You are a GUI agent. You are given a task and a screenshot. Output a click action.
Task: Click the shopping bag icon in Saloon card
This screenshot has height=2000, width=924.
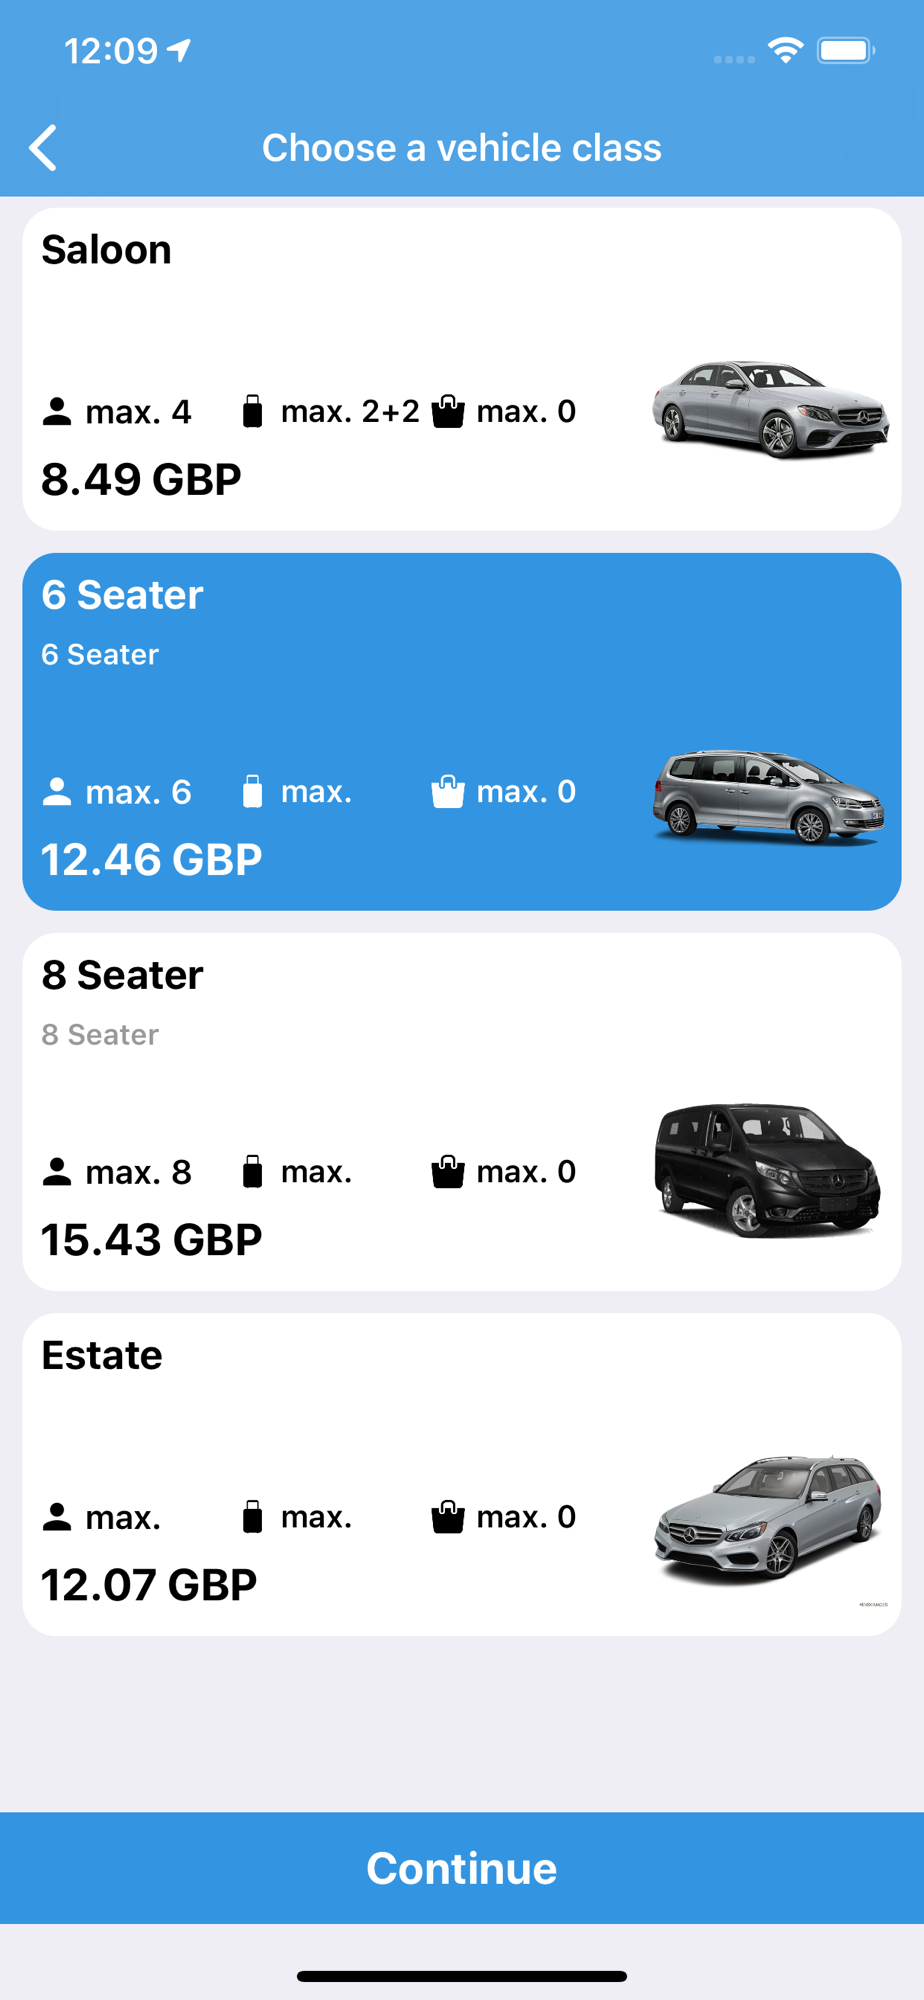click(448, 411)
